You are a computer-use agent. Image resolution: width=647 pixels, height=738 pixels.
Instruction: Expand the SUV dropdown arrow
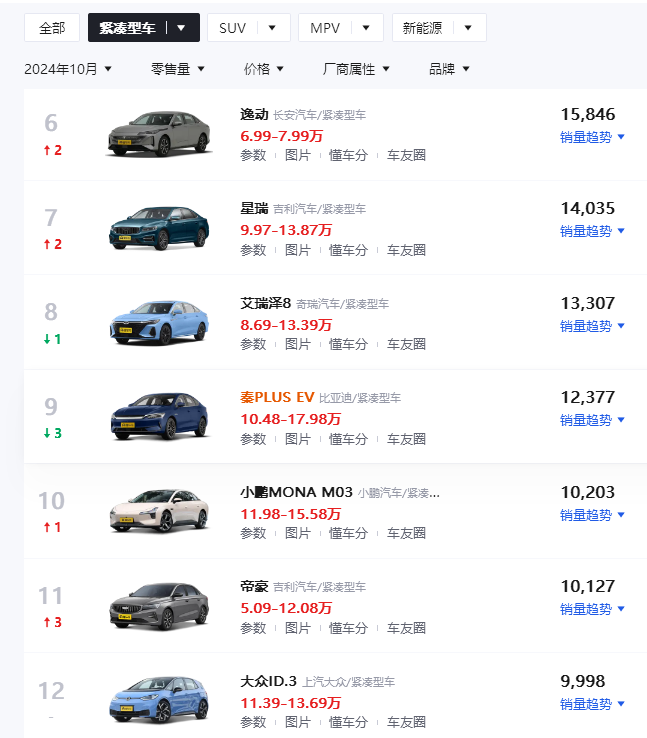click(272, 28)
